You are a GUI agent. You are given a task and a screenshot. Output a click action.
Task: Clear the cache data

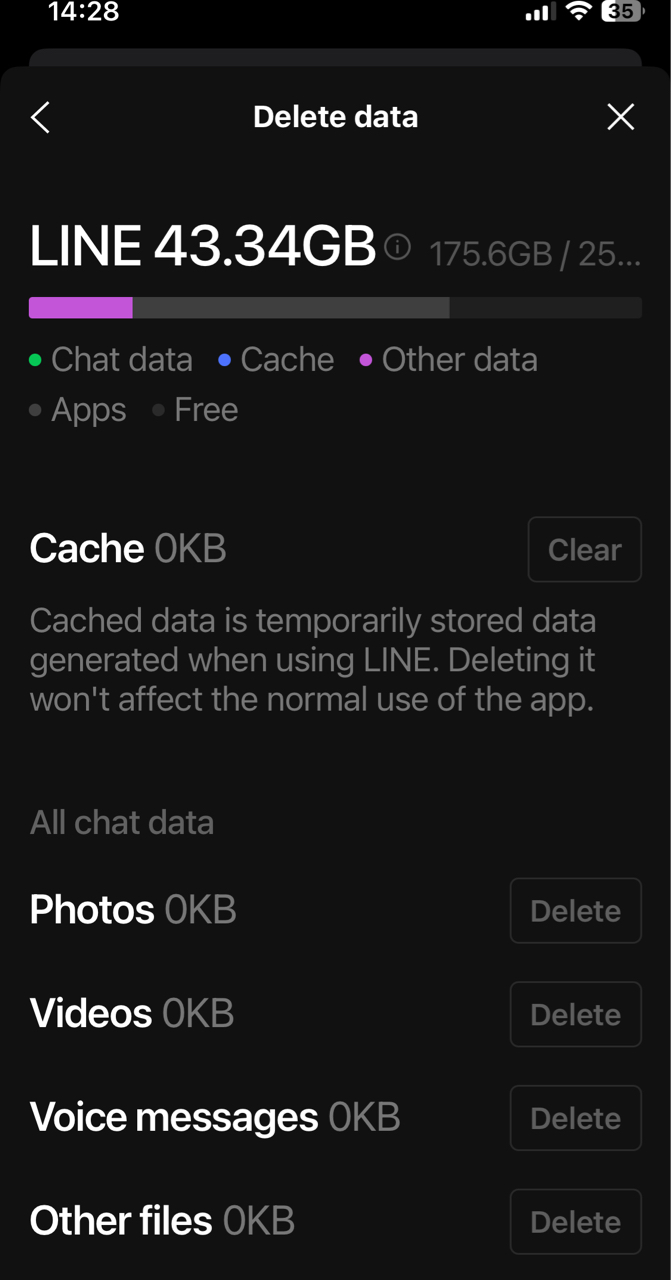584,549
